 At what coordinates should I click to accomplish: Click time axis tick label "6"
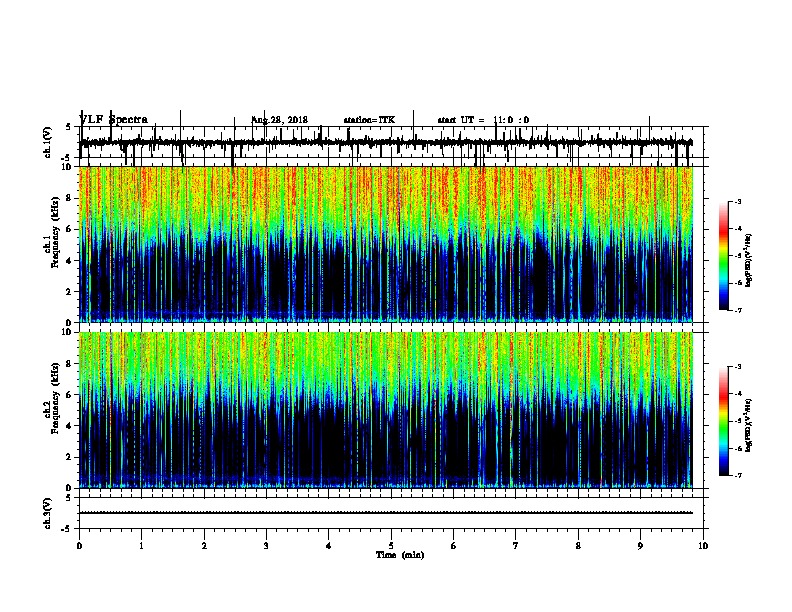pos(453,546)
